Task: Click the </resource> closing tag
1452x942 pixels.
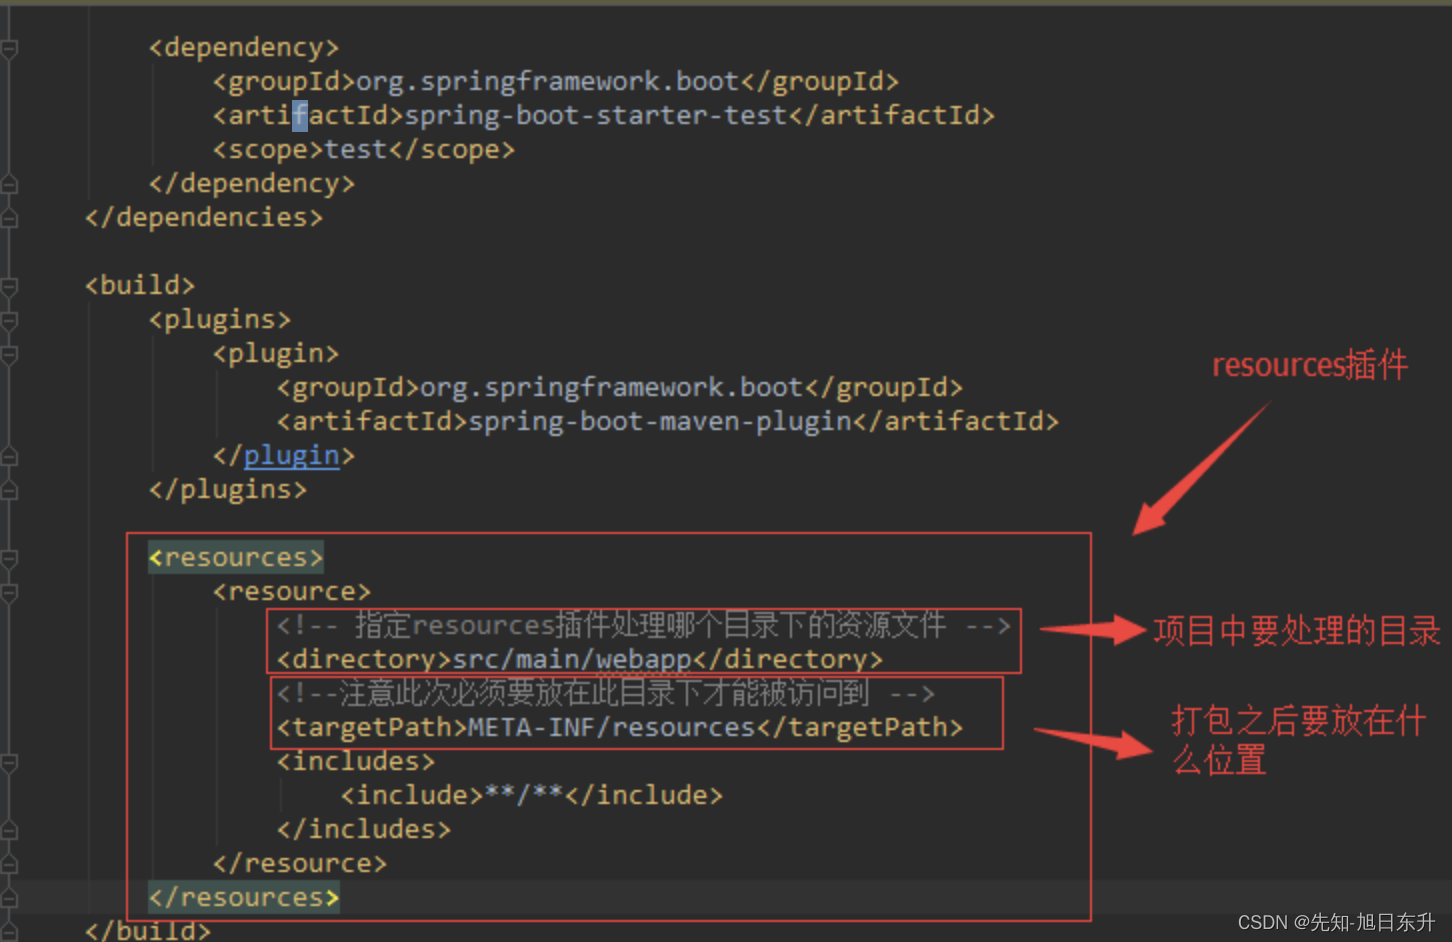Action: click(300, 863)
